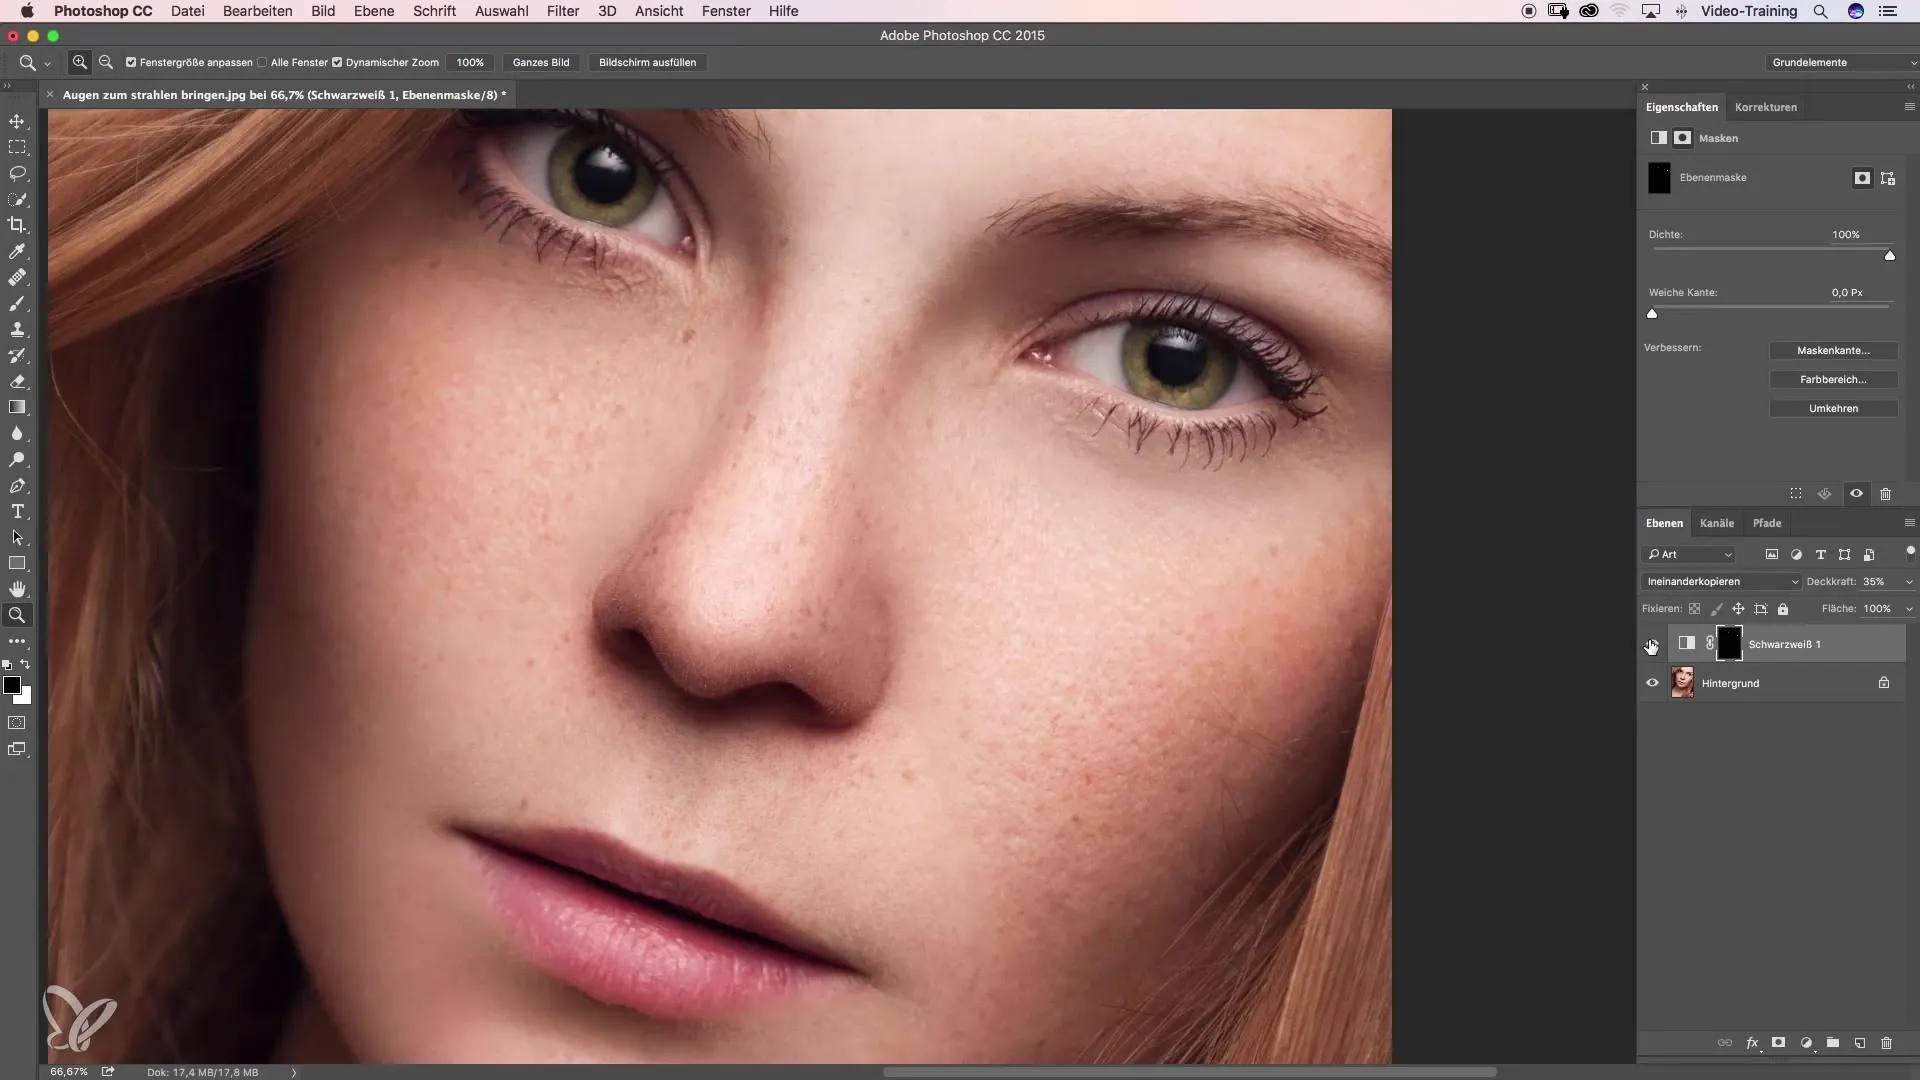
Task: Click the Farbbereich button
Action: [1833, 379]
